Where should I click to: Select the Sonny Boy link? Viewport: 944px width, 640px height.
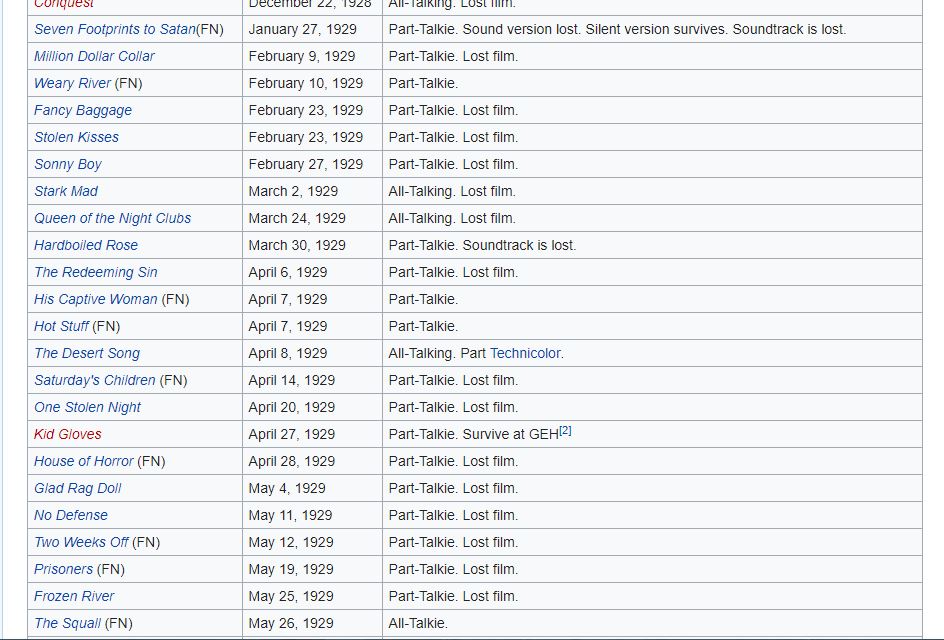[68, 164]
